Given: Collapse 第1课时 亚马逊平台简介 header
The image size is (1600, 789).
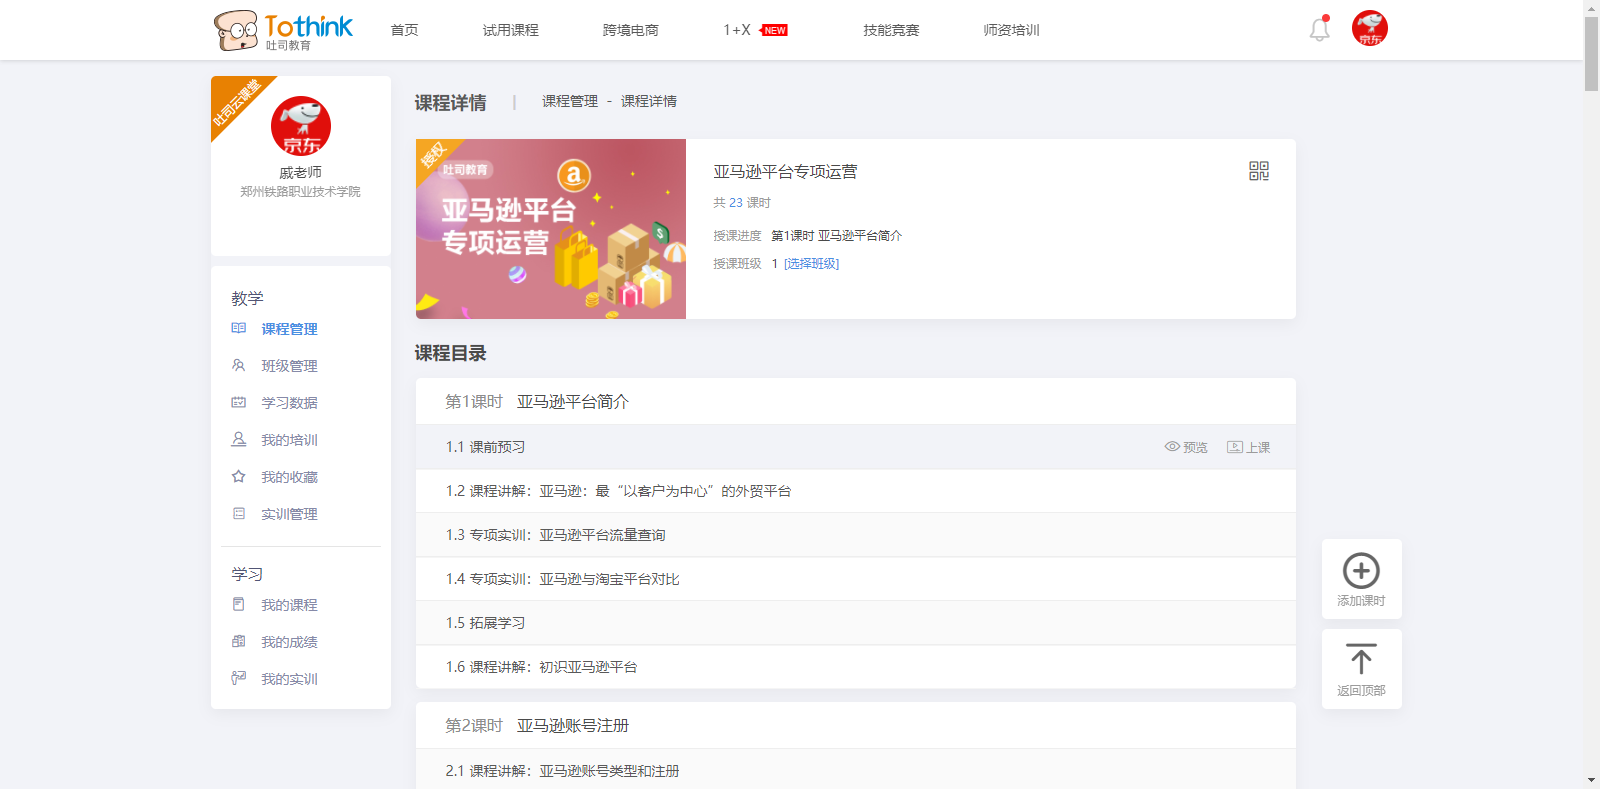Looking at the screenshot, I should point(856,401).
